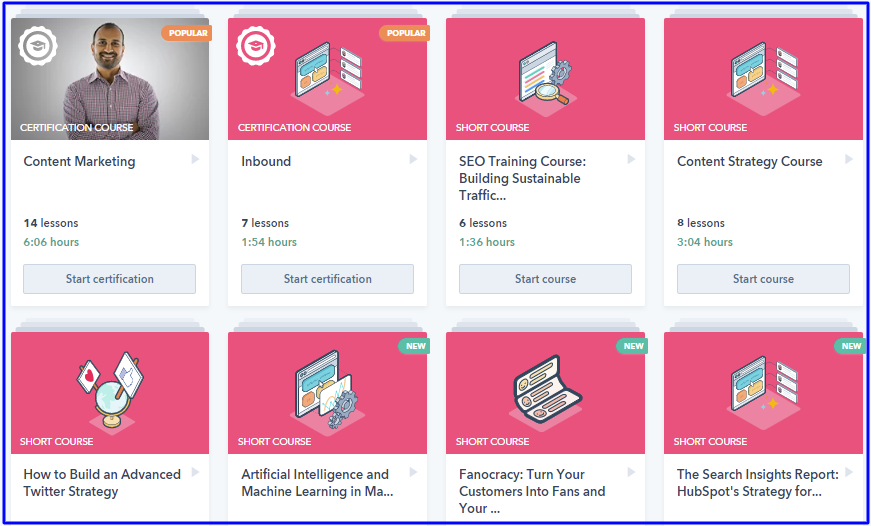Screen dimensions: 871x526
Task: Click the SEO magnifying glass illustration icon
Action: click(545, 72)
